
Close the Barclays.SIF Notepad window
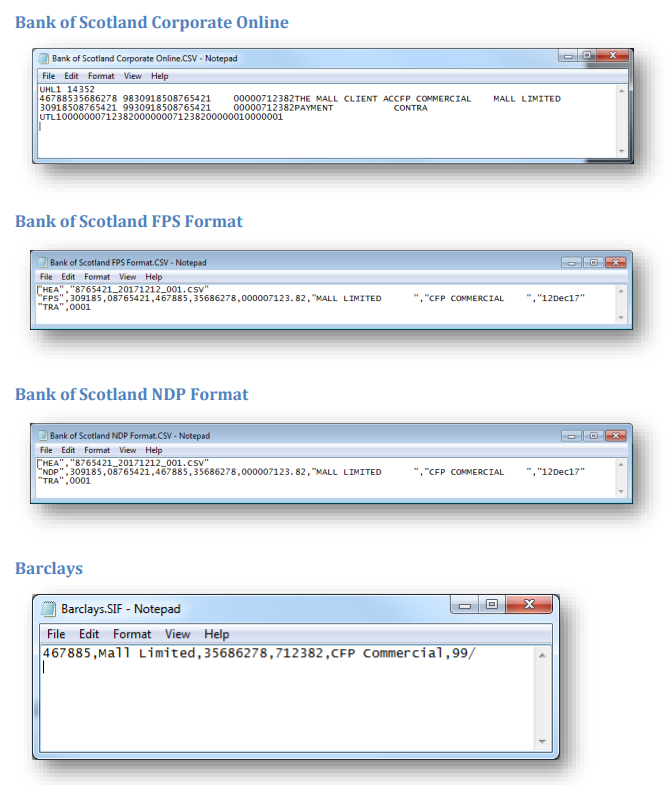click(x=529, y=604)
